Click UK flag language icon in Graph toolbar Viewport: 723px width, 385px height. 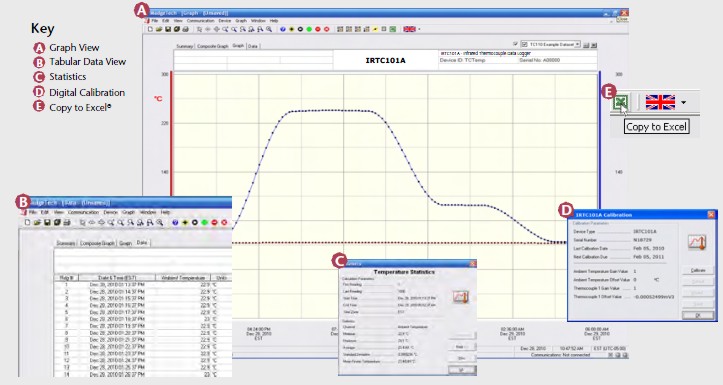(x=409, y=29)
